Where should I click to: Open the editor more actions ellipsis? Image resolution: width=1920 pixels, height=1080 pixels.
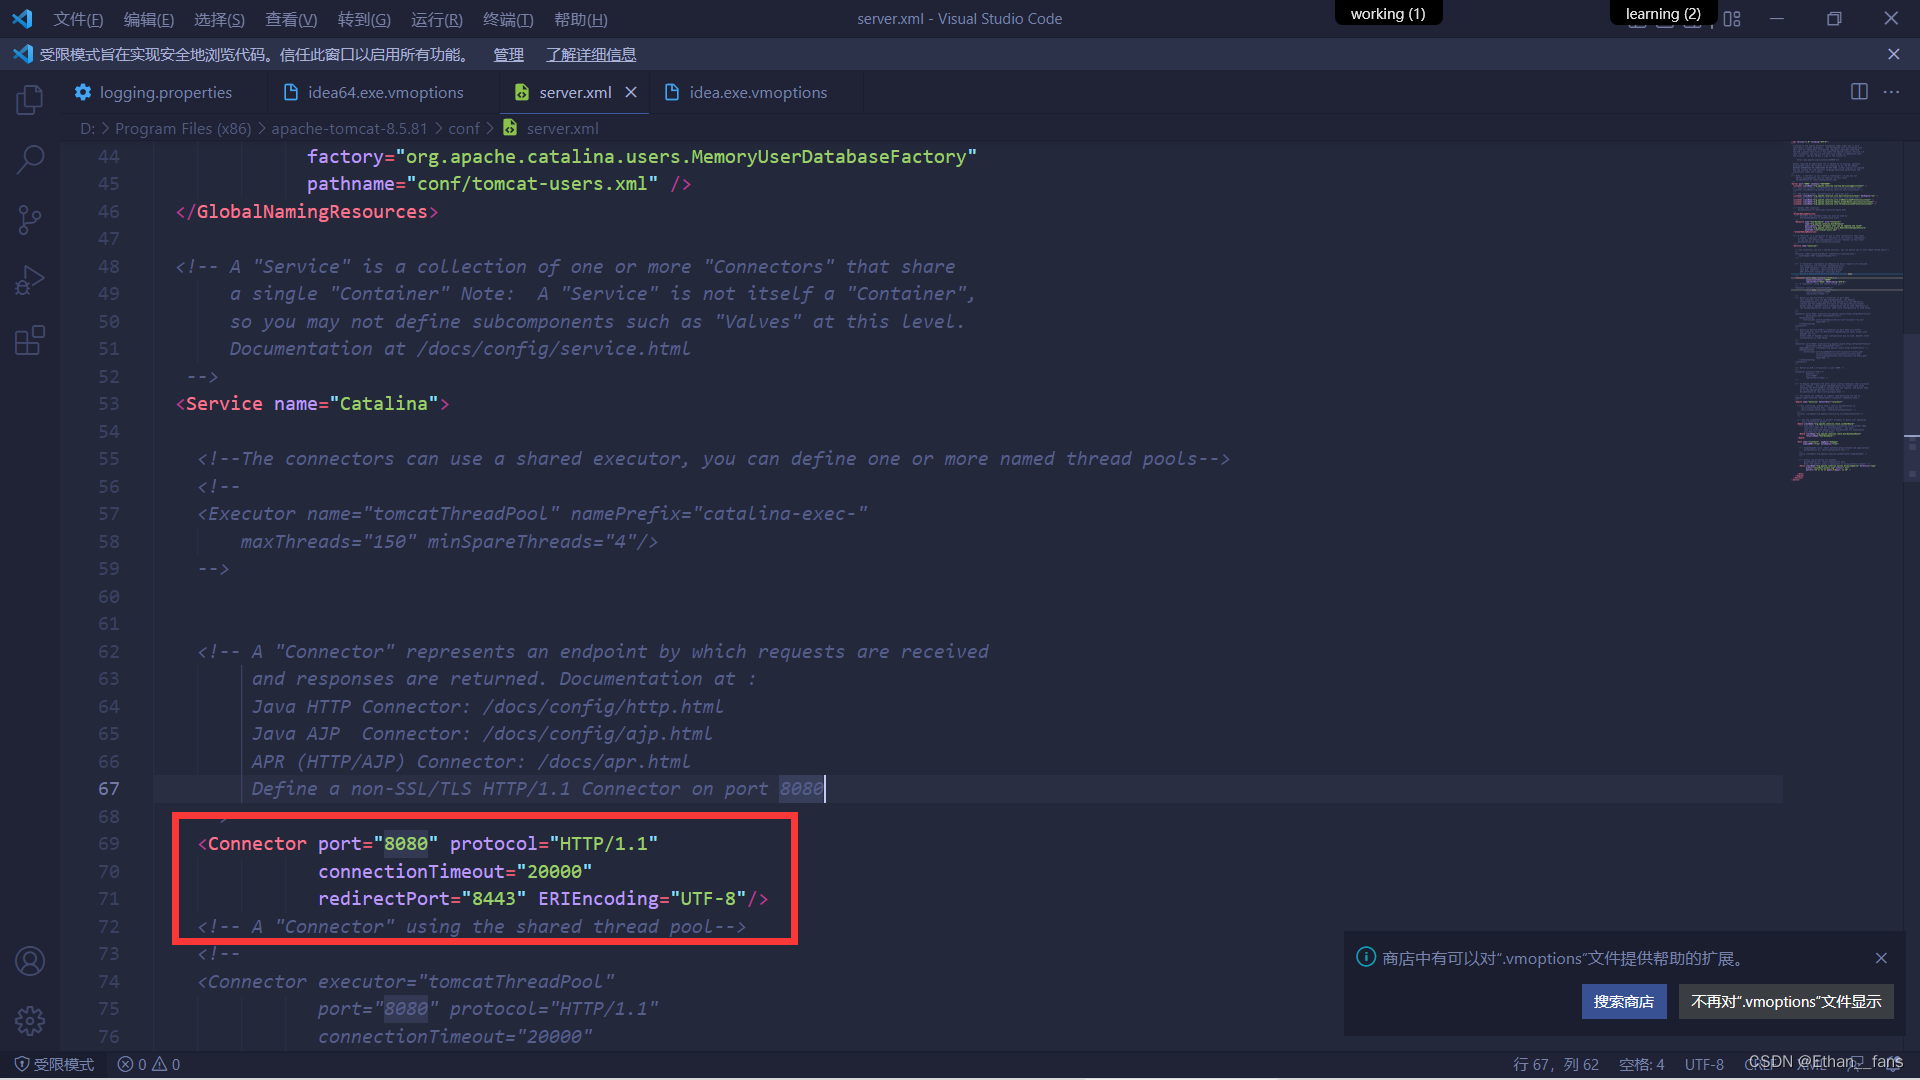[x=1891, y=92]
